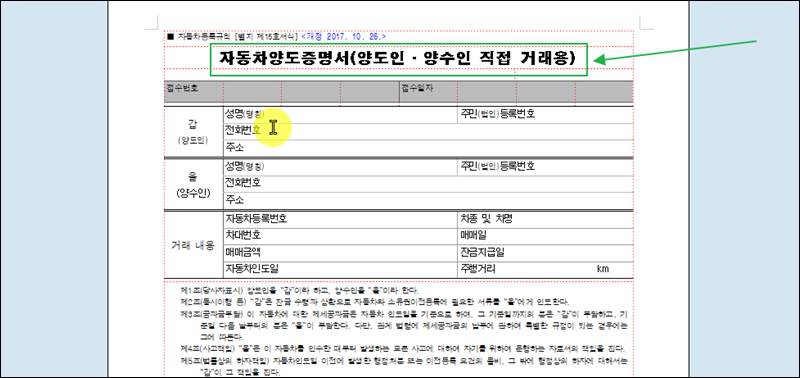Click the 주행거리 label
Screen dimensions: 800x378
pos(478,269)
